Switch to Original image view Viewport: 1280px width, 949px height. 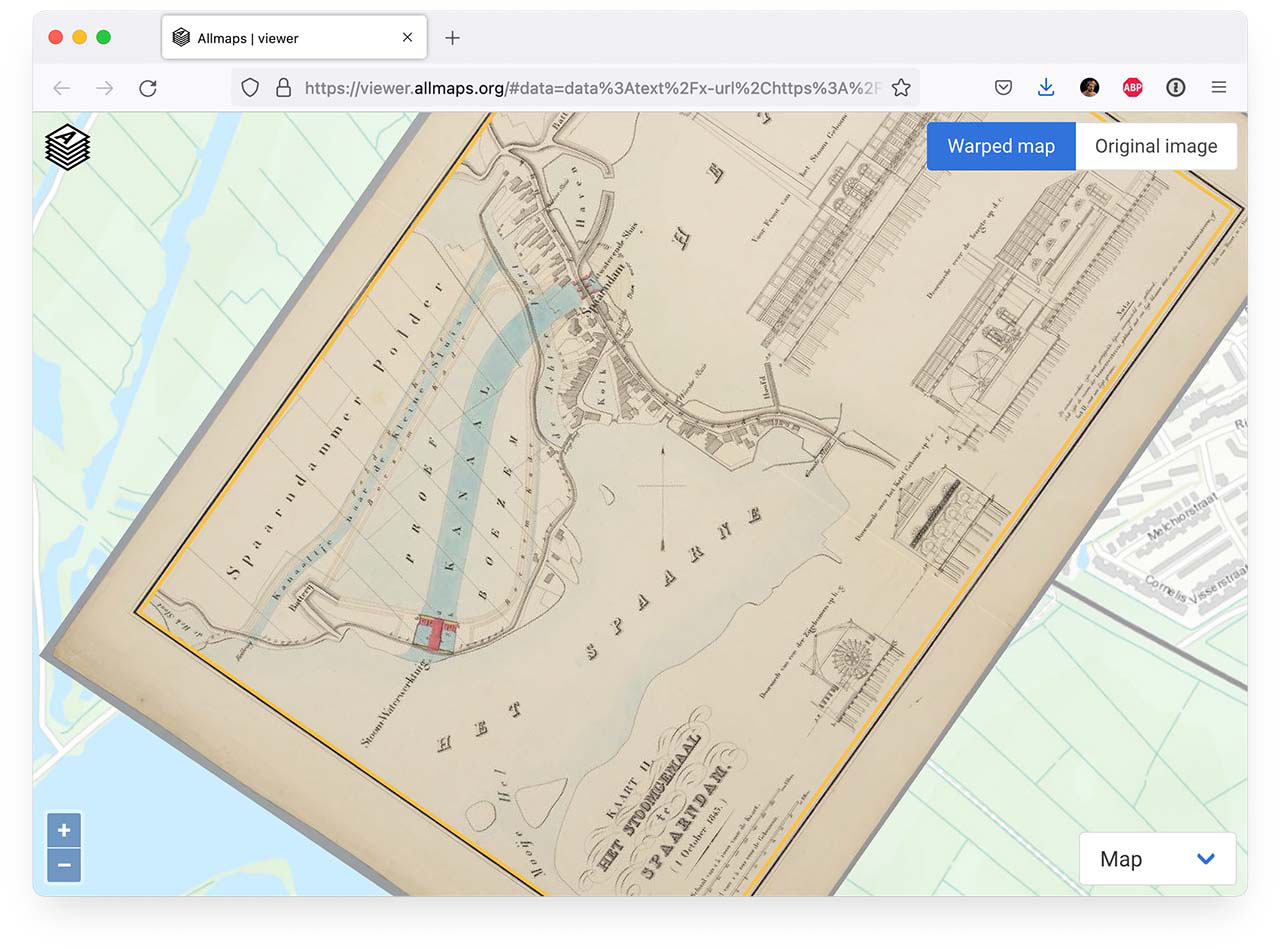[1156, 146]
